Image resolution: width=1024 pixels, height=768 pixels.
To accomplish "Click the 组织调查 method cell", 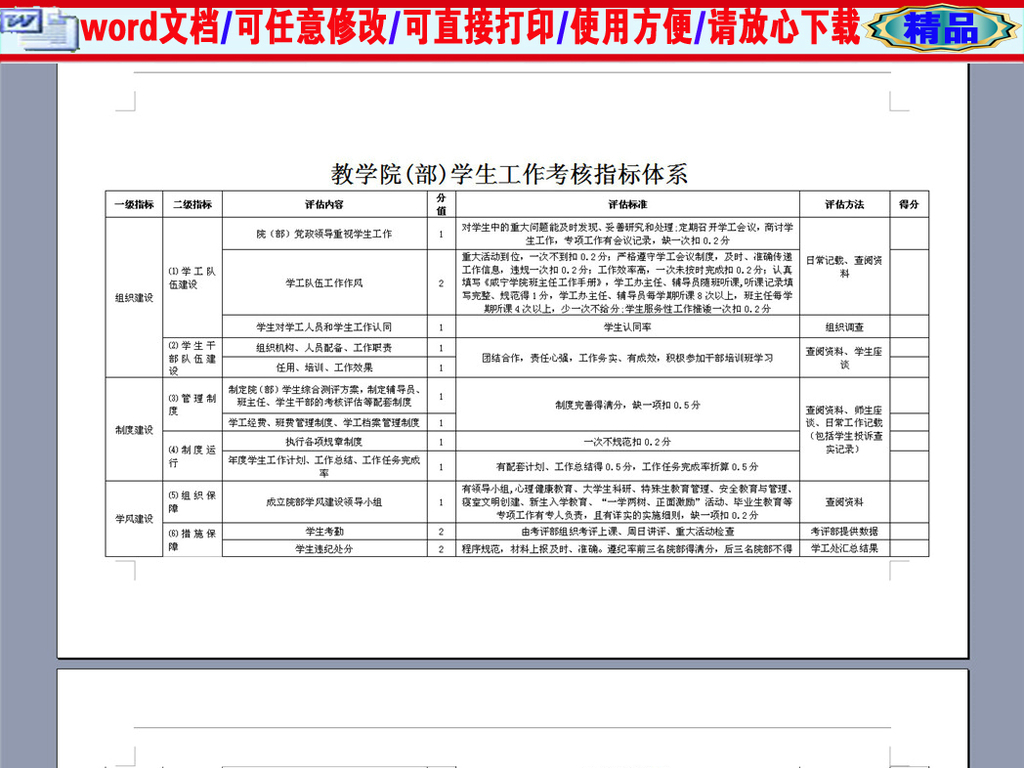I will pos(844,327).
